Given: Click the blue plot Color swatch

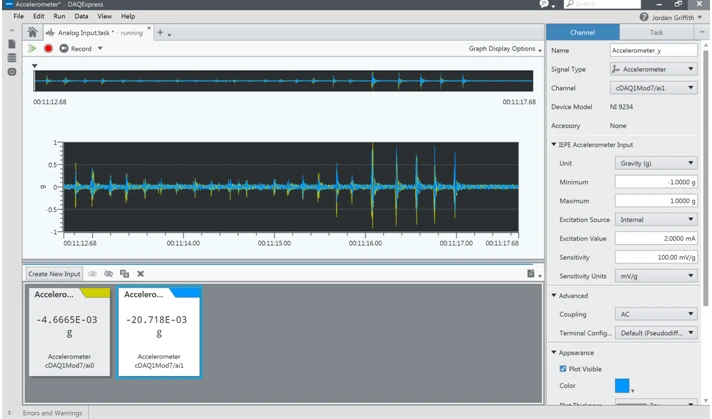Looking at the screenshot, I should 620,385.
